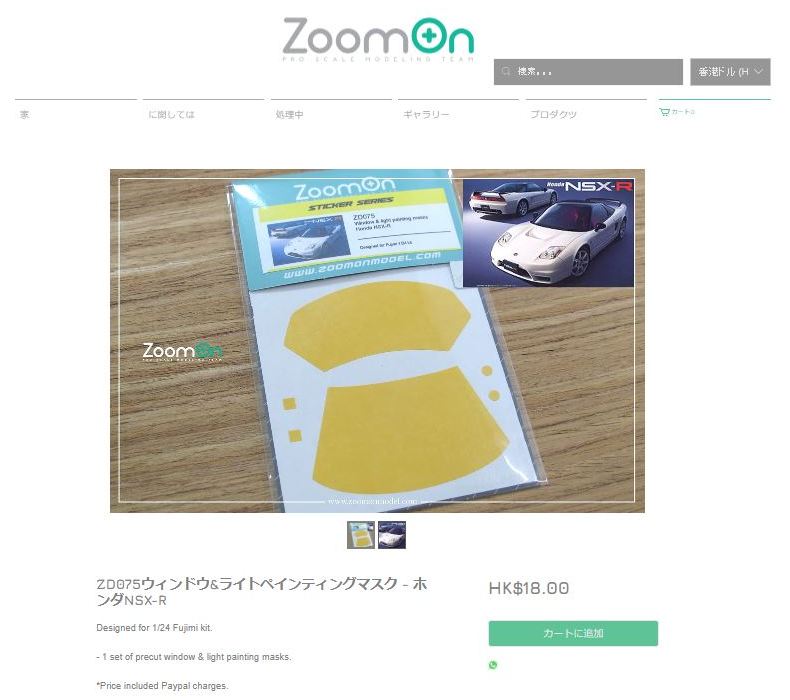Open the 家 home menu item
Image resolution: width=790 pixels, height=700 pixels.
24,114
